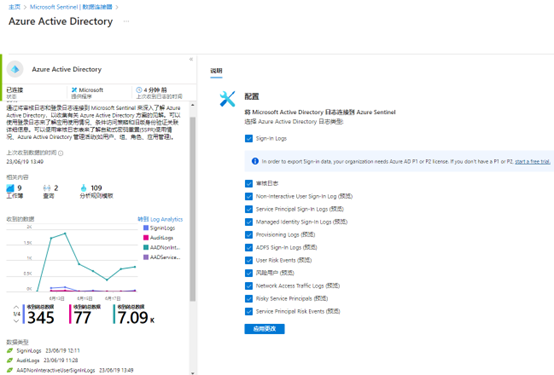Toggle the audit logs checkbox below the notice

pos(249,183)
